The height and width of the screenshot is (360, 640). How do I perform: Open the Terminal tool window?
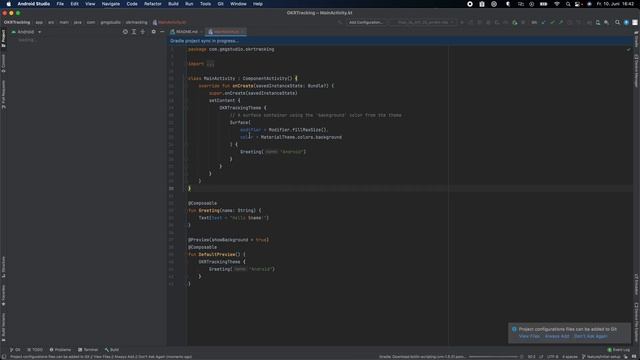[x=88, y=350]
